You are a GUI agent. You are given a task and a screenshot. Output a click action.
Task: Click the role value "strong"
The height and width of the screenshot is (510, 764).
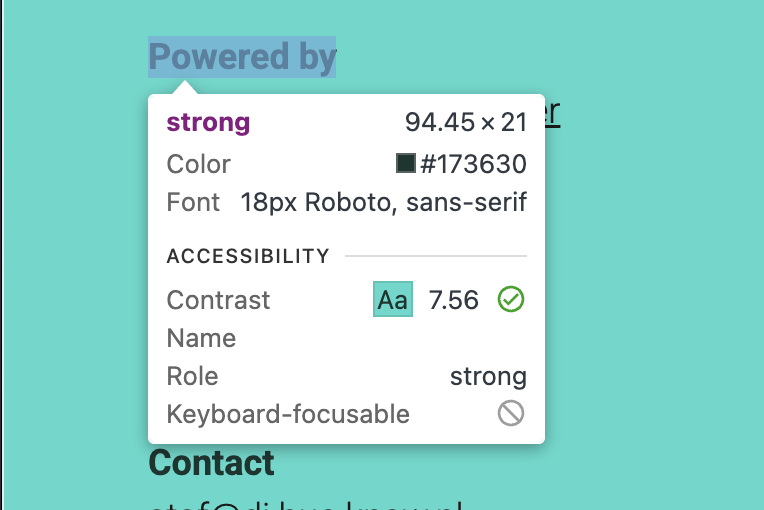tap(488, 376)
